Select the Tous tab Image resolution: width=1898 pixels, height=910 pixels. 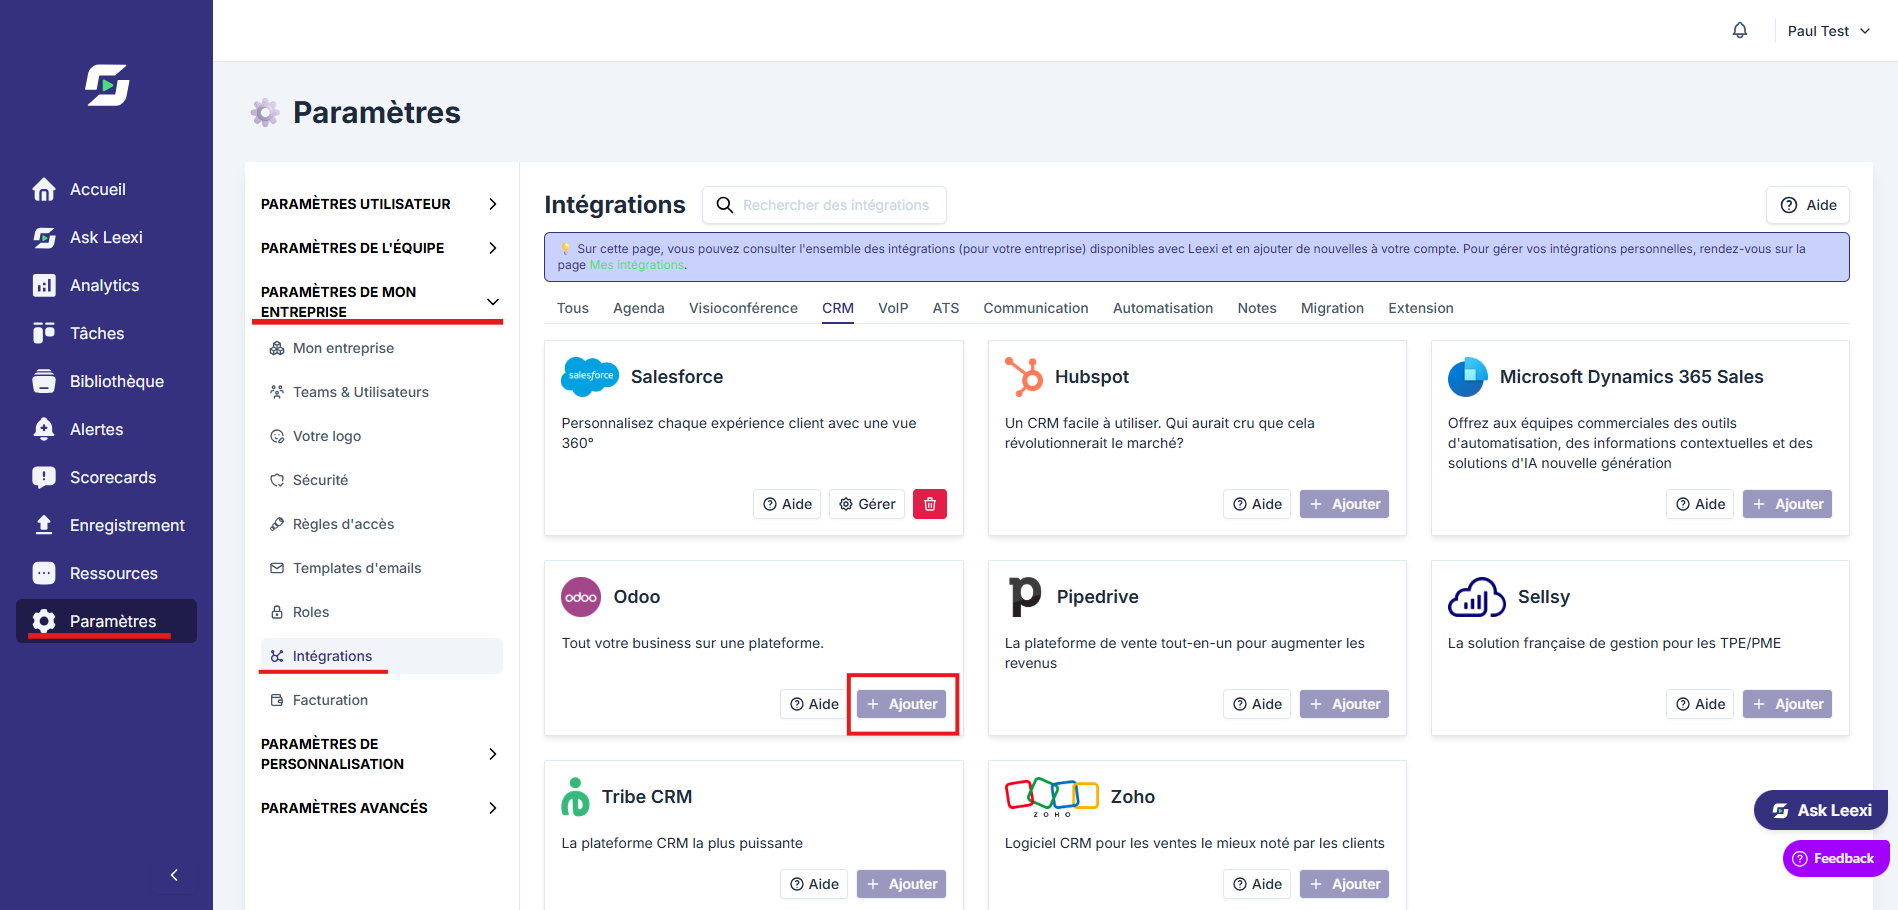click(x=573, y=308)
